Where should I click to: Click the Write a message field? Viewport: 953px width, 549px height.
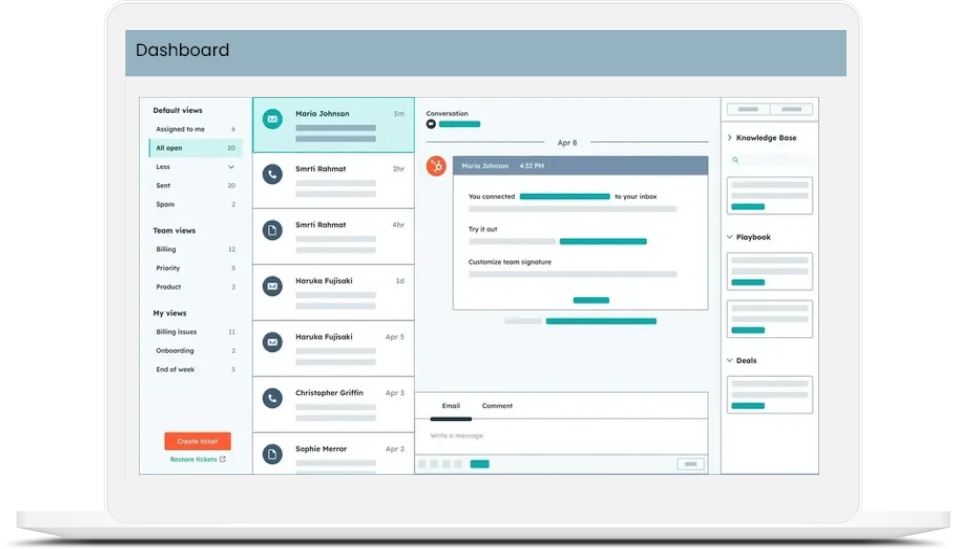tap(560, 436)
